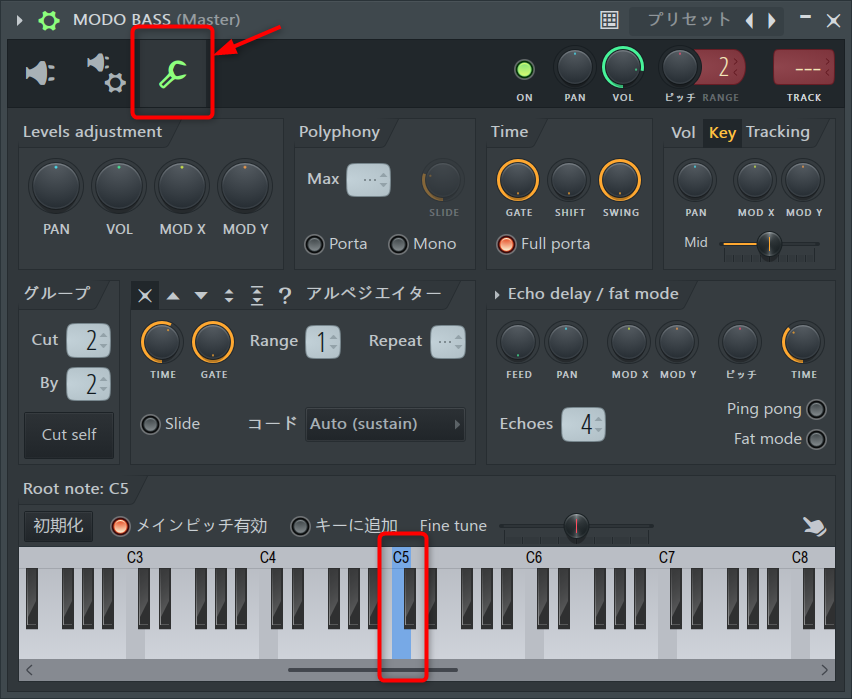Open the TRACK selector

tap(803, 68)
